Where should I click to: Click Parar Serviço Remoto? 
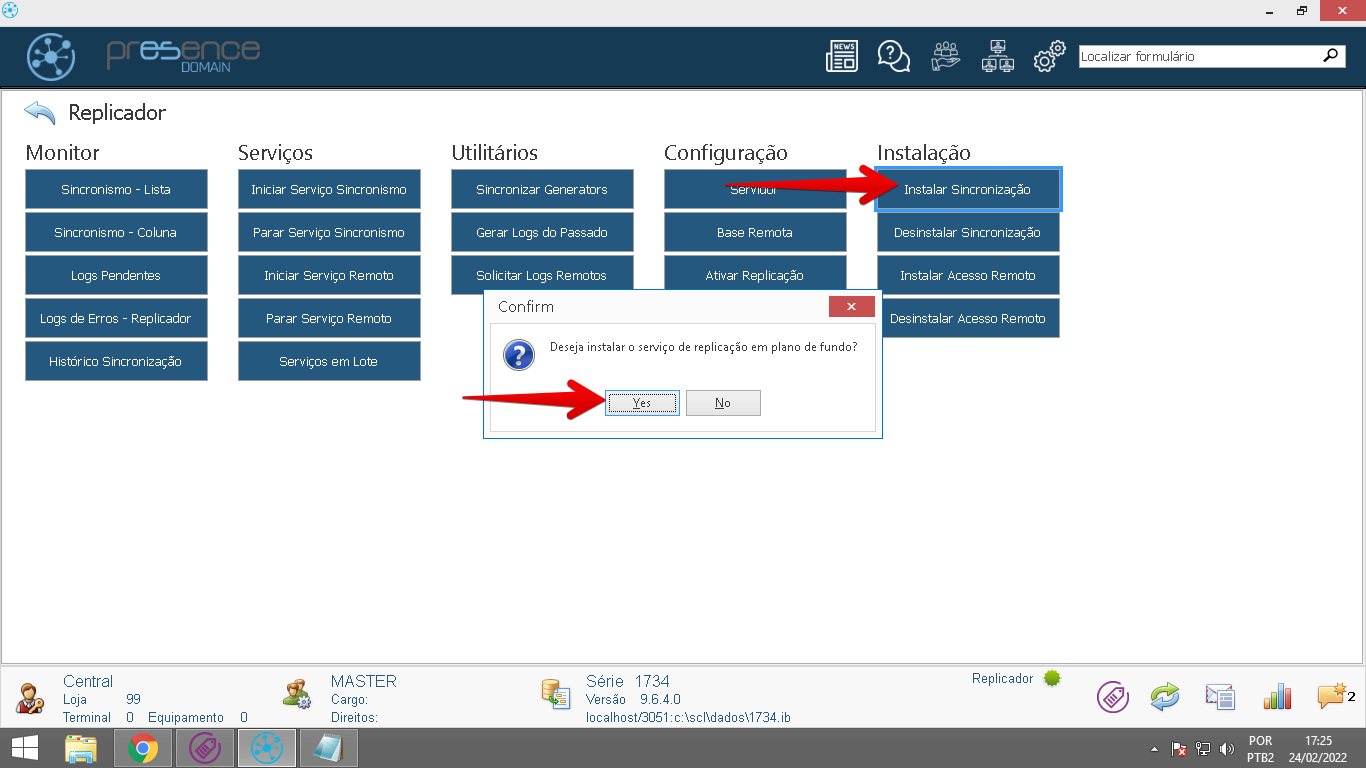329,318
